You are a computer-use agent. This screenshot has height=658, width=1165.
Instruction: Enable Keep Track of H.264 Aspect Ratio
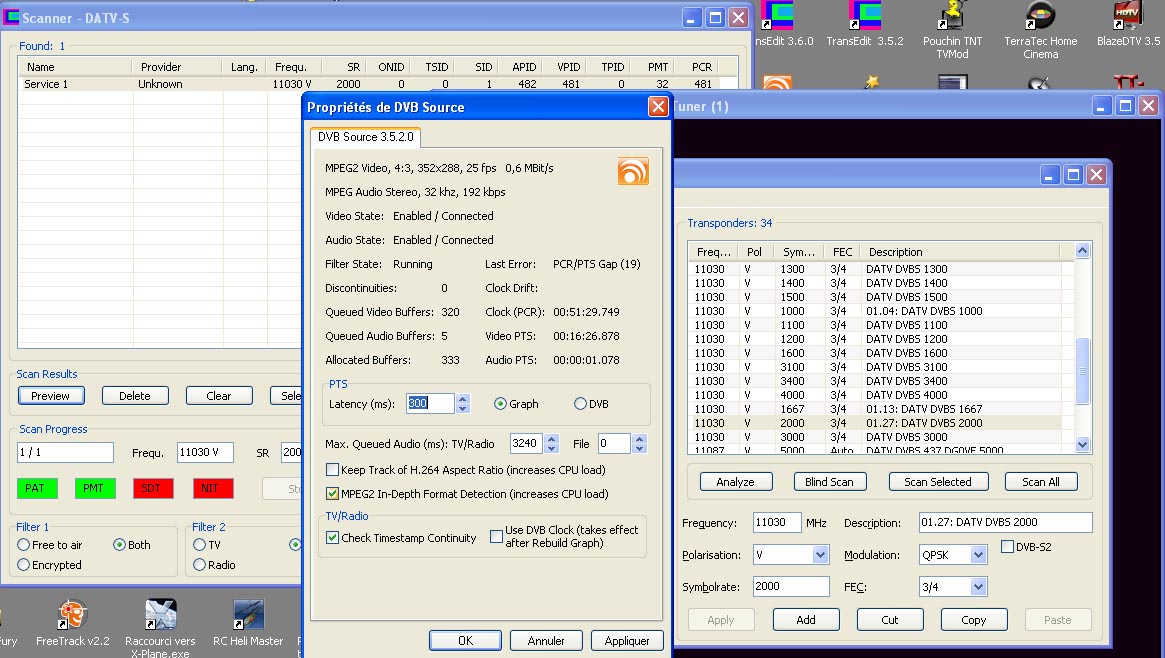(x=333, y=470)
